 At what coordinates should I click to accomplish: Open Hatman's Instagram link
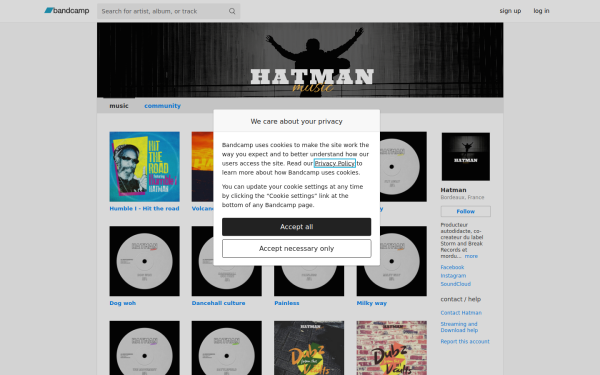[x=453, y=276]
